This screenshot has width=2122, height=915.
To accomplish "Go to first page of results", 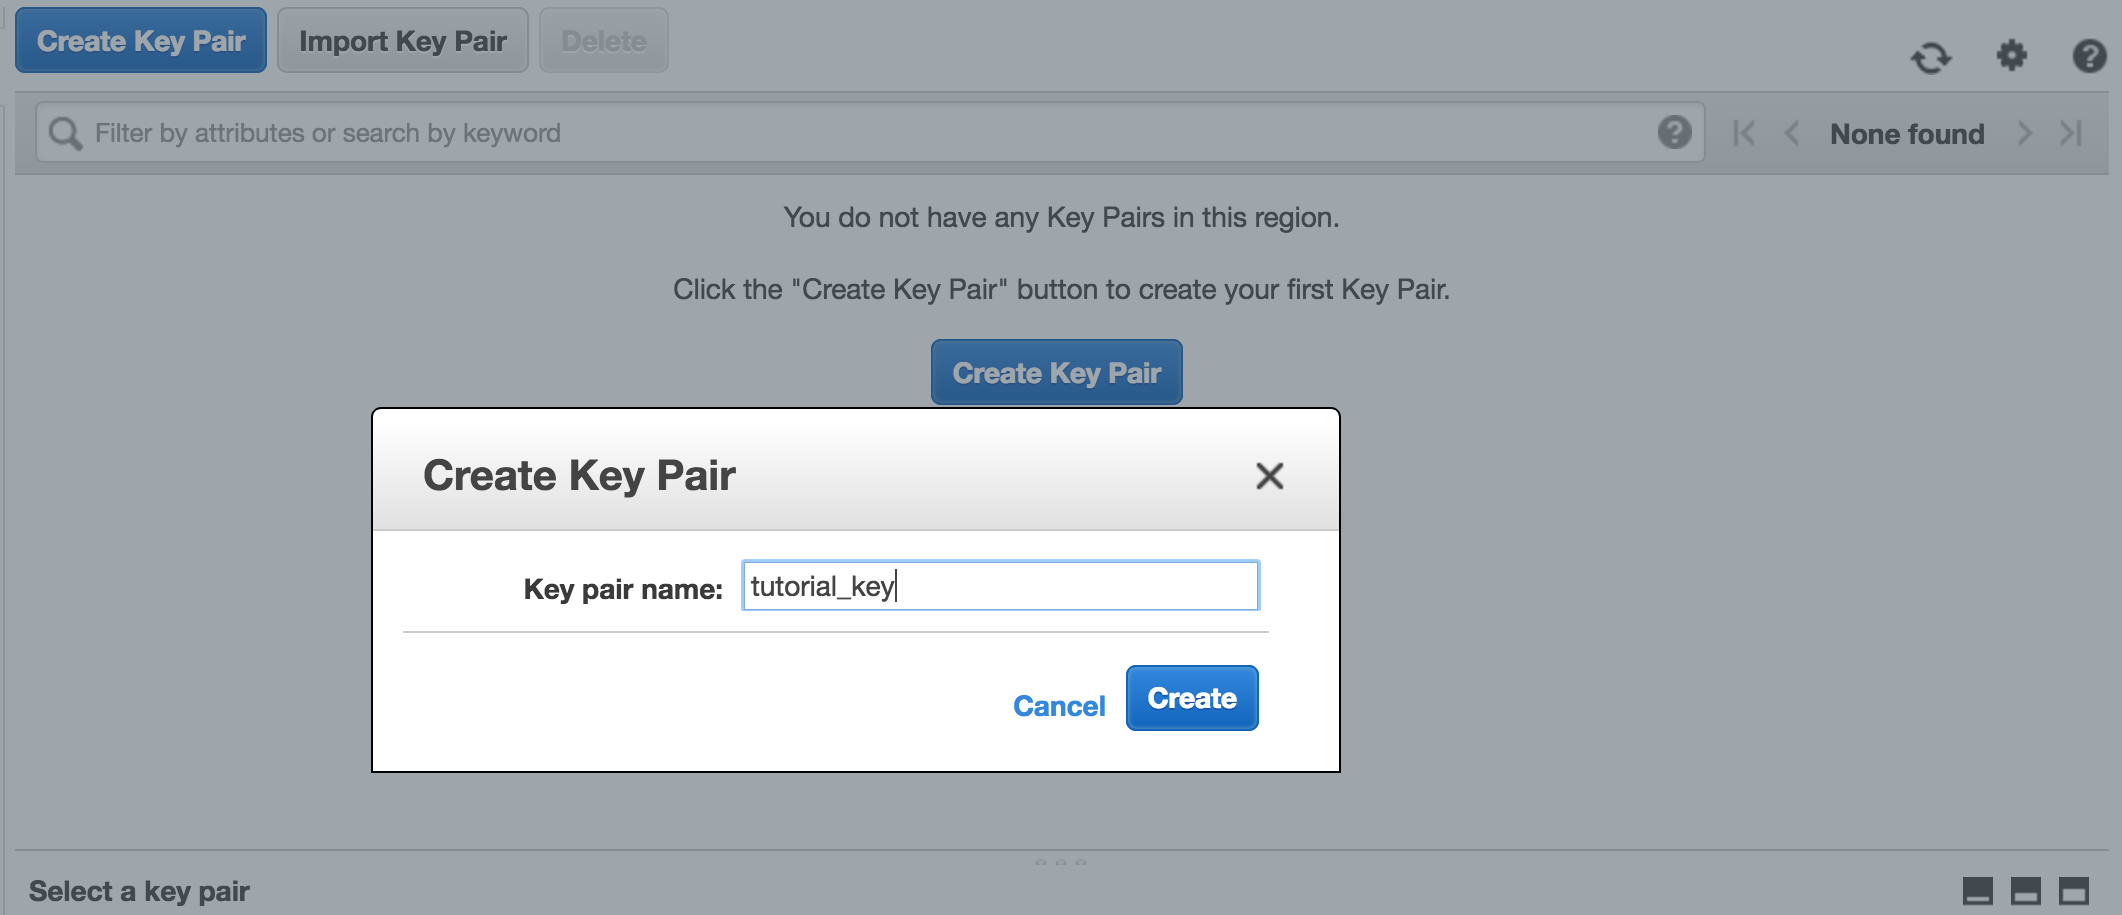I will (1744, 133).
